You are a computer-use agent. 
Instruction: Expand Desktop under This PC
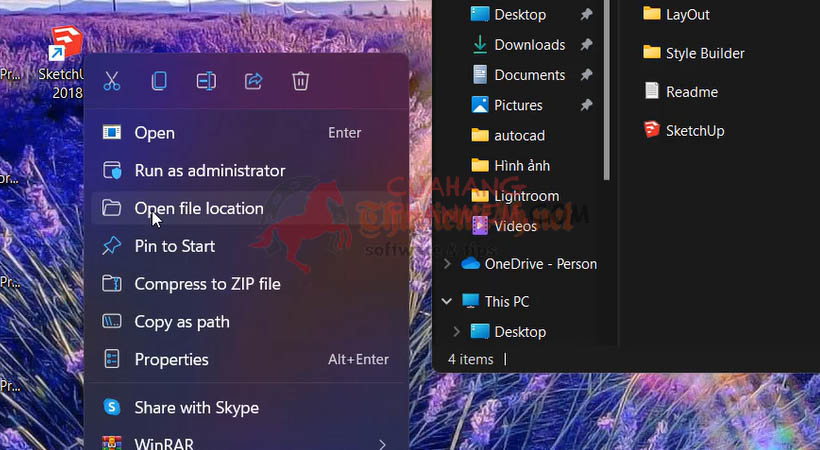tap(456, 332)
